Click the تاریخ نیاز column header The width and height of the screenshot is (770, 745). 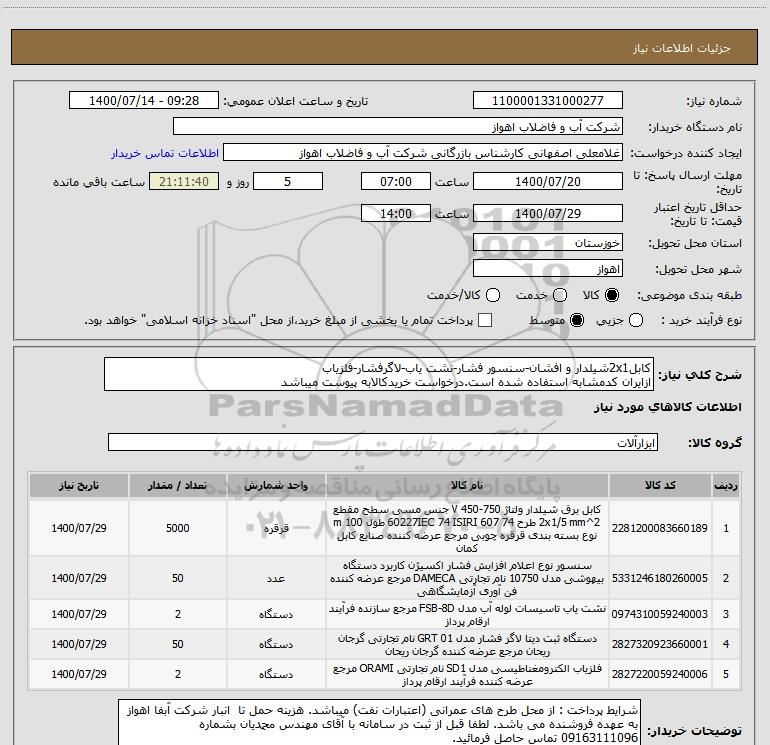[79, 486]
